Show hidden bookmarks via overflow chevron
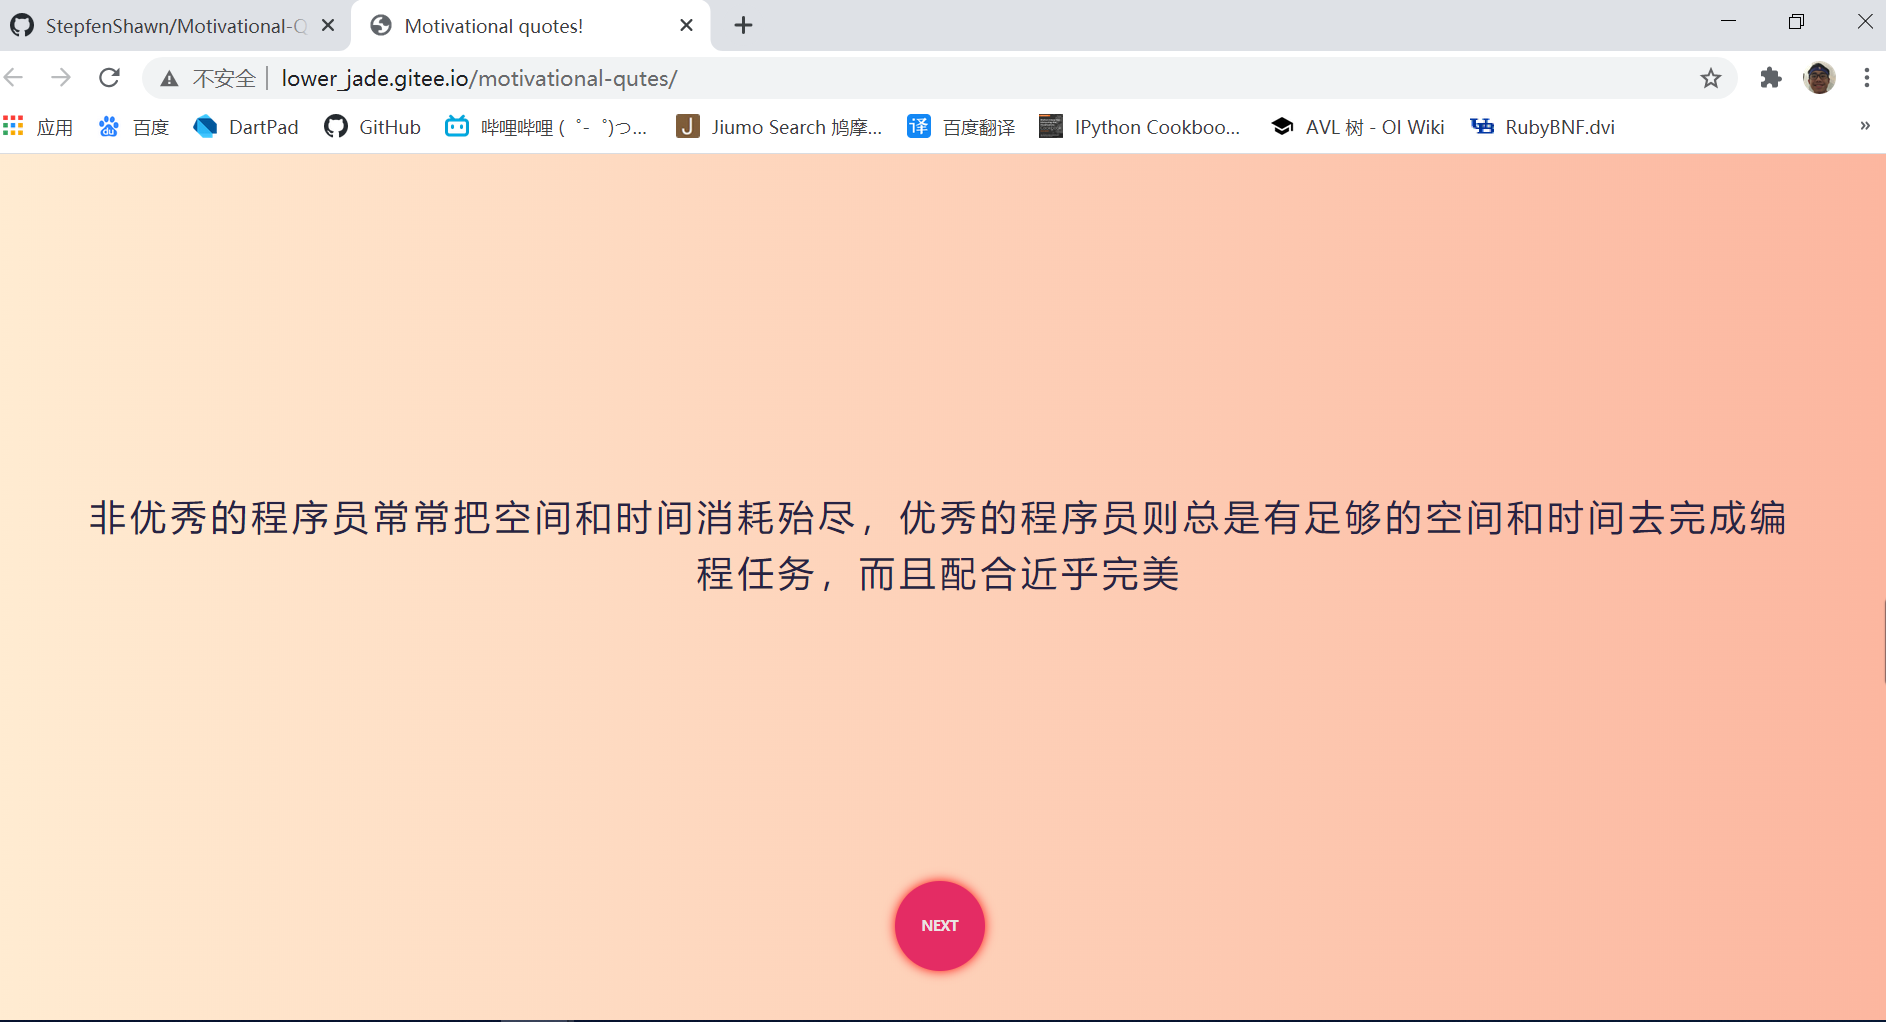This screenshot has width=1886, height=1022. (x=1864, y=126)
